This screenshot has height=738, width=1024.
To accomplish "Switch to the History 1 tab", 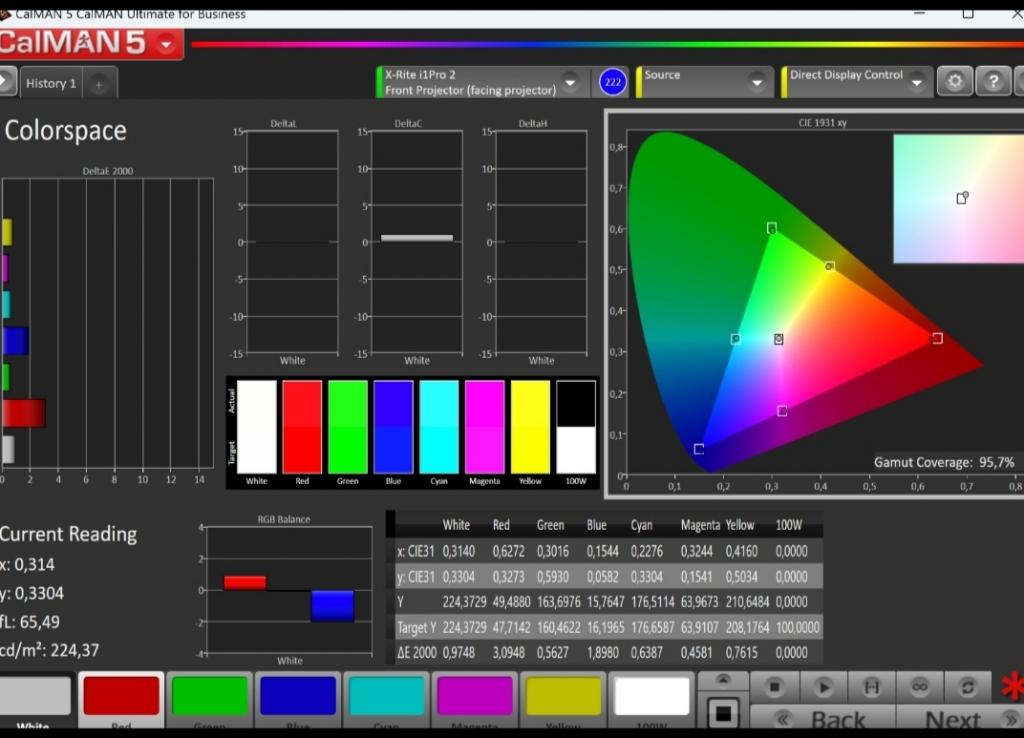I will [x=51, y=84].
